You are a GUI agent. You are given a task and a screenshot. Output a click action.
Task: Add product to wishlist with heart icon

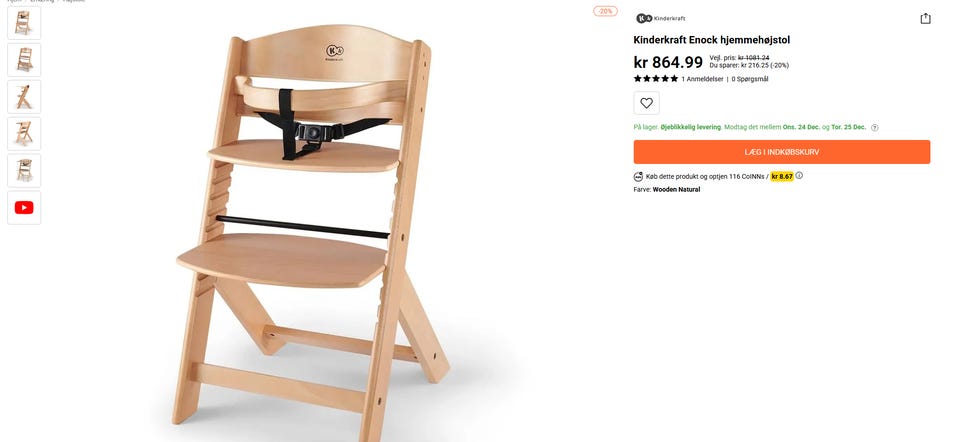[x=647, y=103]
